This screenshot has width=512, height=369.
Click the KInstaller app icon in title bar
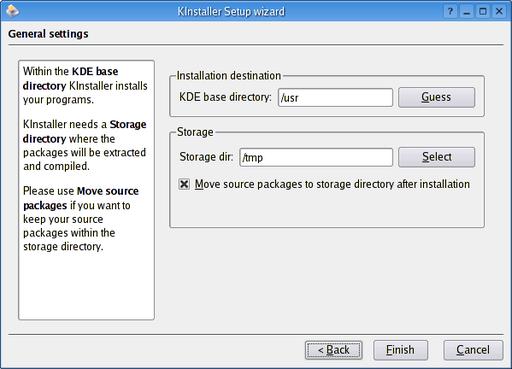[12, 11]
